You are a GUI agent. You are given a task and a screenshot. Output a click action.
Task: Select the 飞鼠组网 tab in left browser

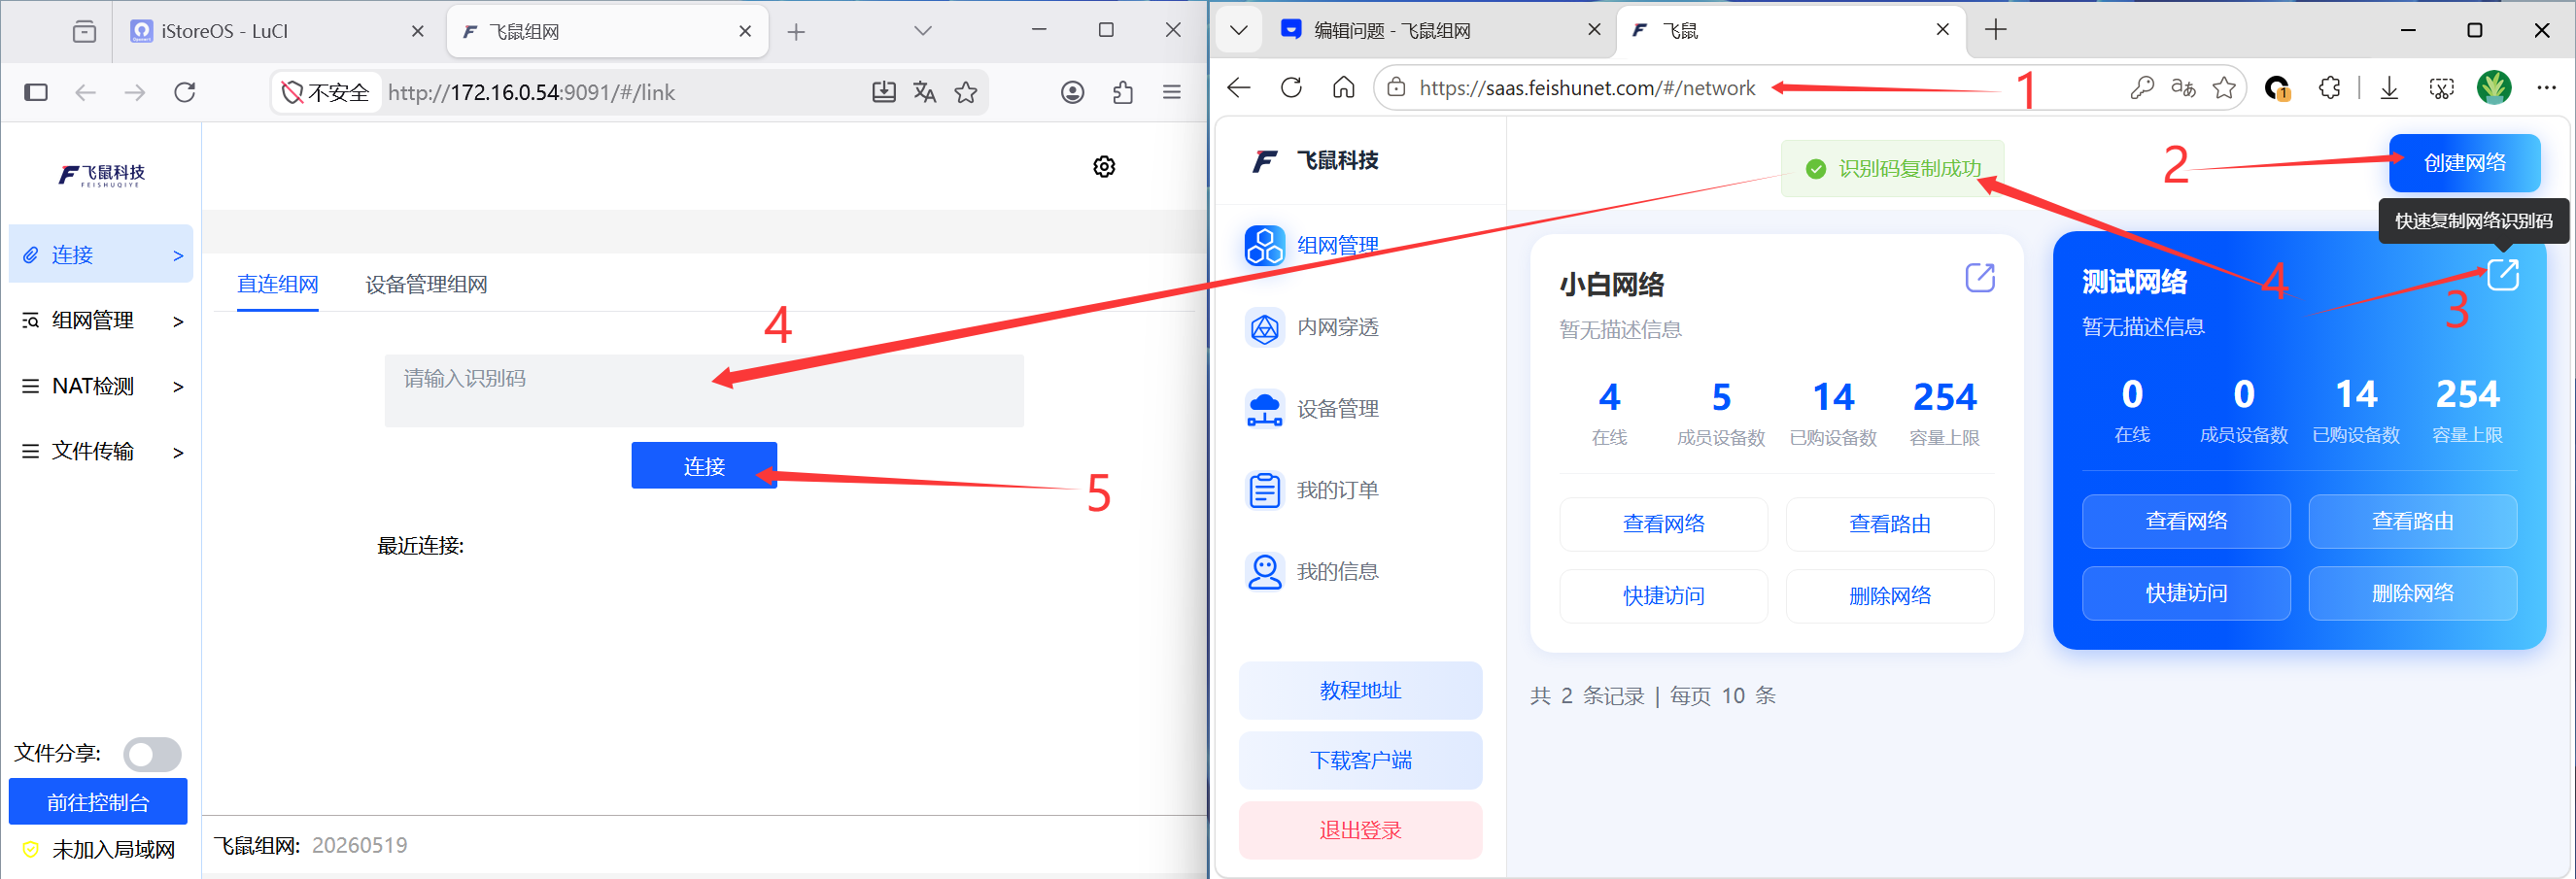607,31
